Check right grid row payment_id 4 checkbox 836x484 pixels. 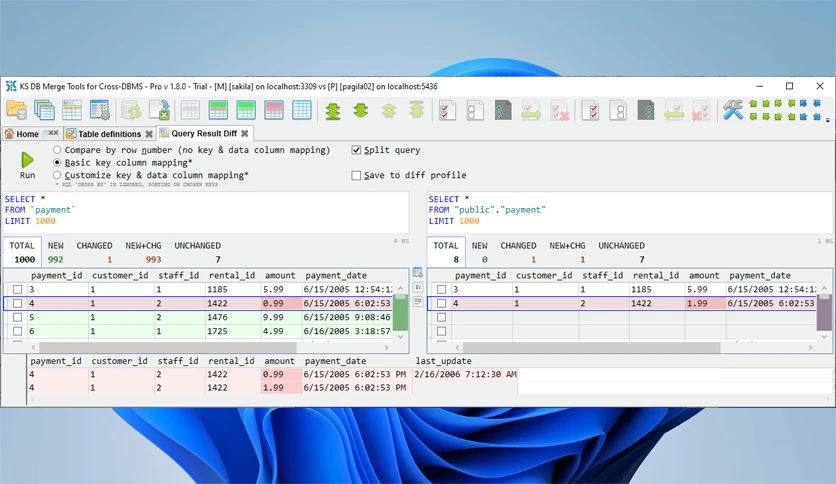click(441, 303)
